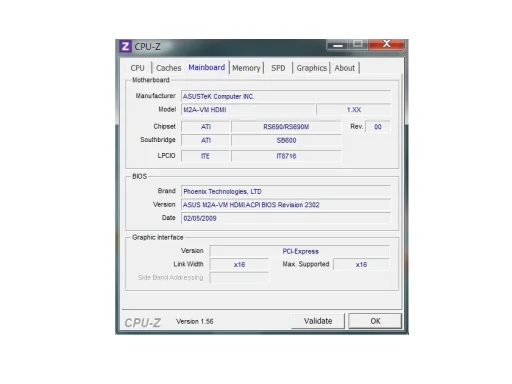Viewport: 512px width, 384px height.
Task: Open the About tab
Action: (345, 68)
